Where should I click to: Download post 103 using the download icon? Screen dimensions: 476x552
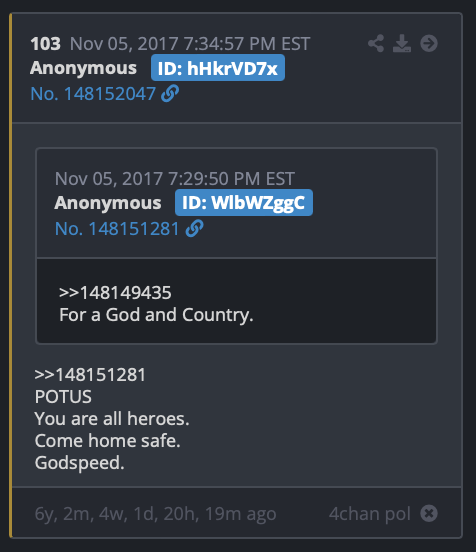(402, 43)
